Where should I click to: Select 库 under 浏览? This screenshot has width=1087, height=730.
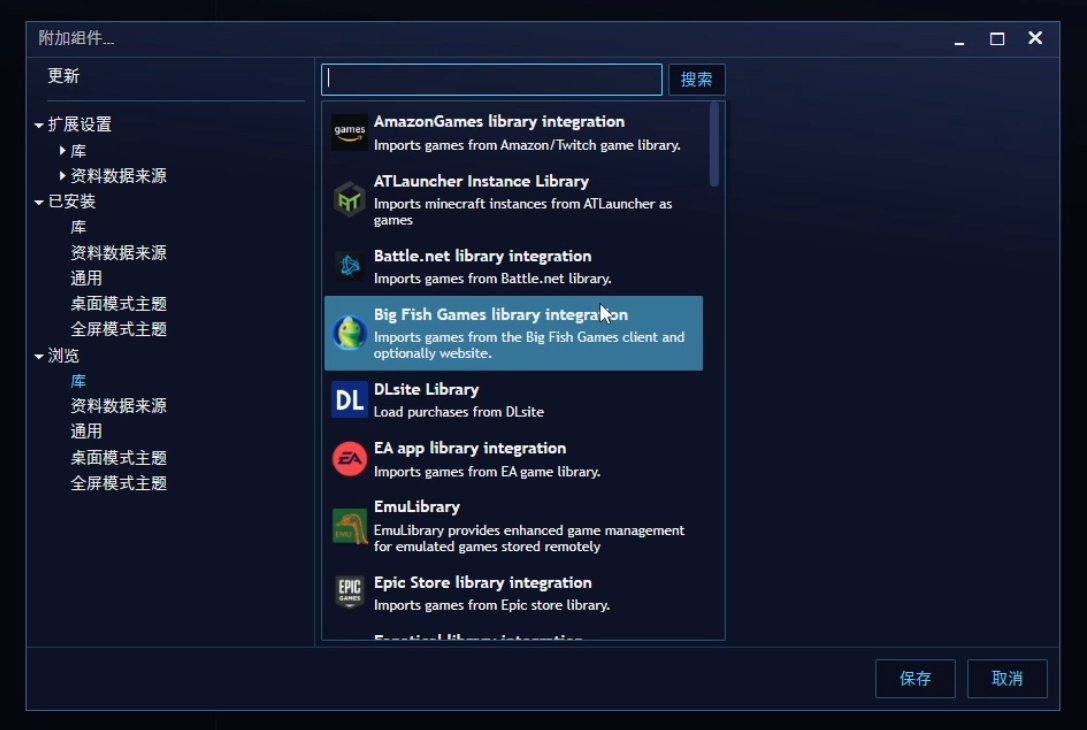click(78, 381)
